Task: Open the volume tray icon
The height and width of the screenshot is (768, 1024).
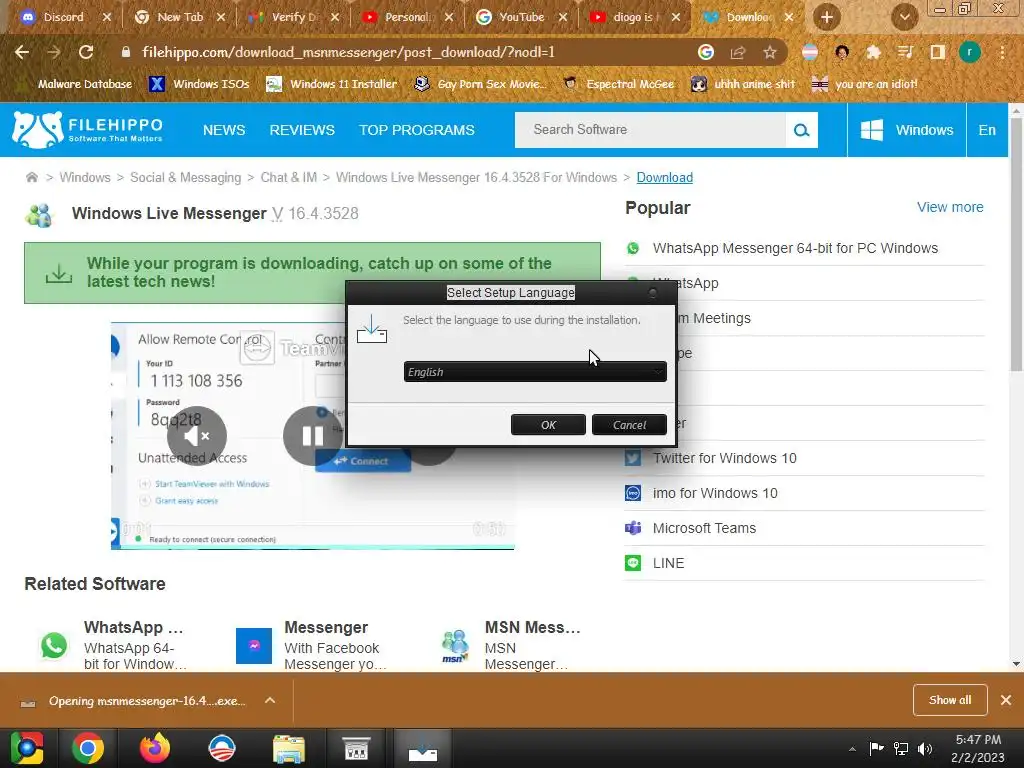Action: coord(925,748)
